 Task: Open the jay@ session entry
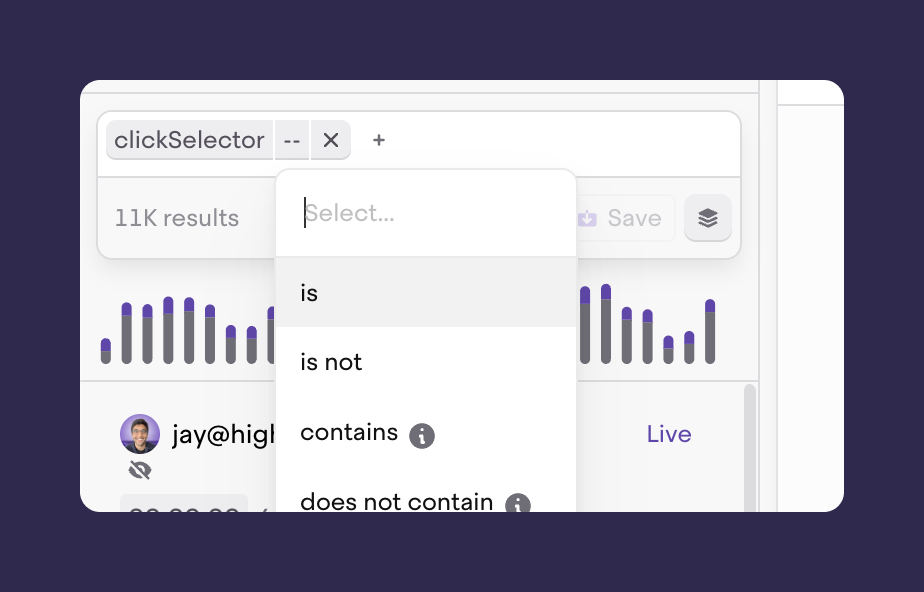pos(222,434)
